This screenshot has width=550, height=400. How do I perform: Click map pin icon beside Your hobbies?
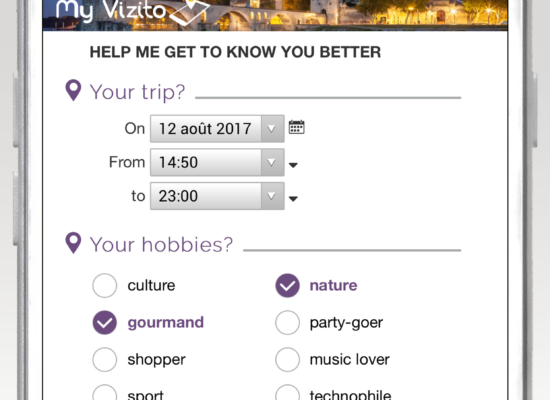73,242
